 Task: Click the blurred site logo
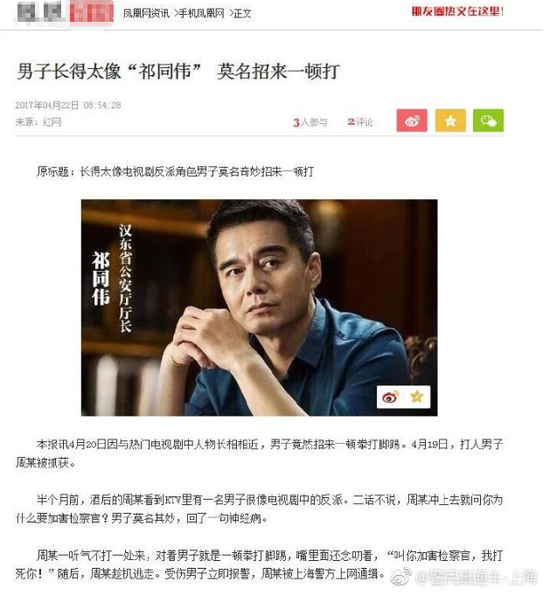(x=40, y=12)
